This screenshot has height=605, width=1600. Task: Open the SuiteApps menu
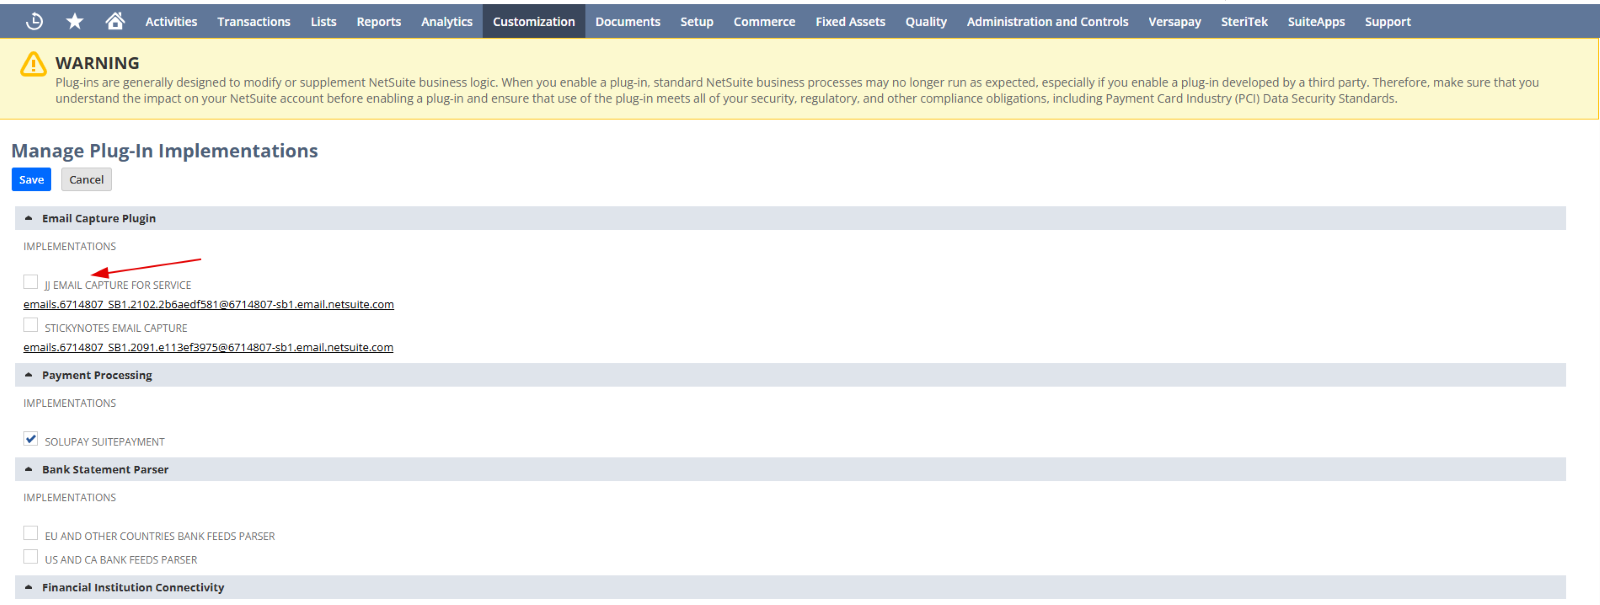(1316, 21)
